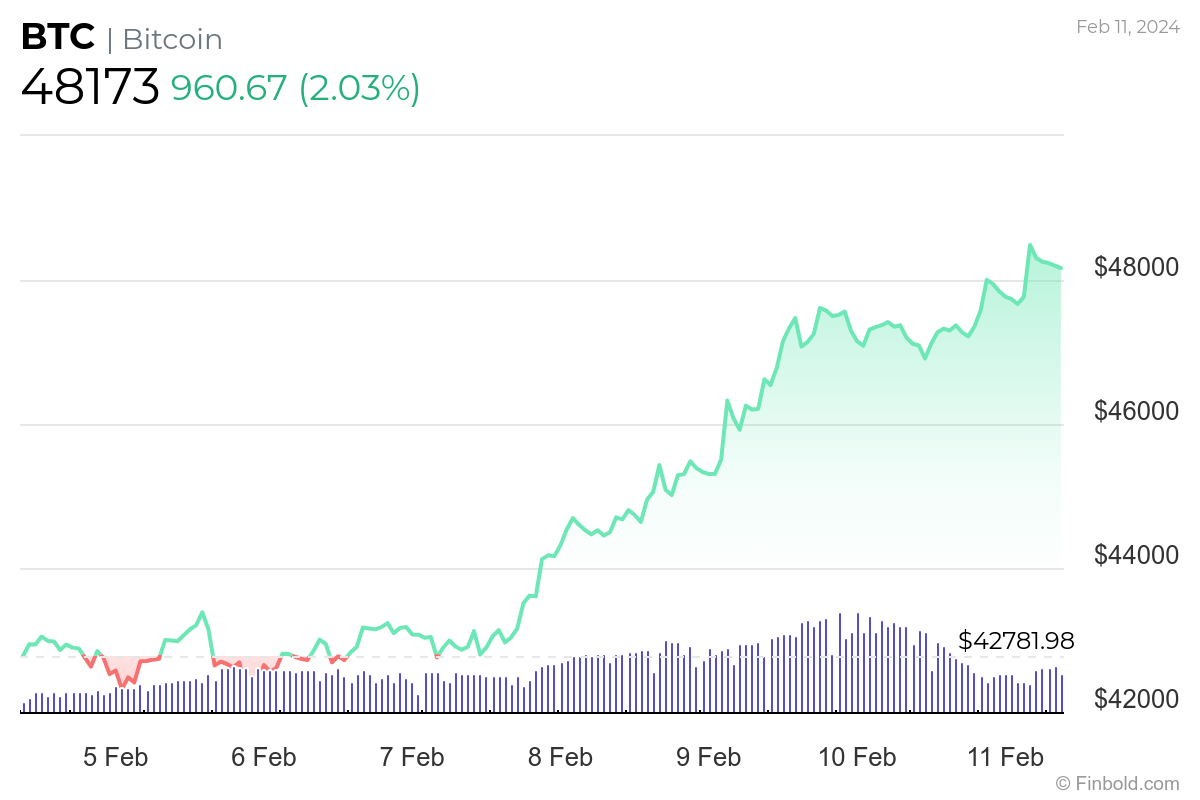Click the Feb 11, 2024 date label

pyautogui.click(x=1126, y=27)
